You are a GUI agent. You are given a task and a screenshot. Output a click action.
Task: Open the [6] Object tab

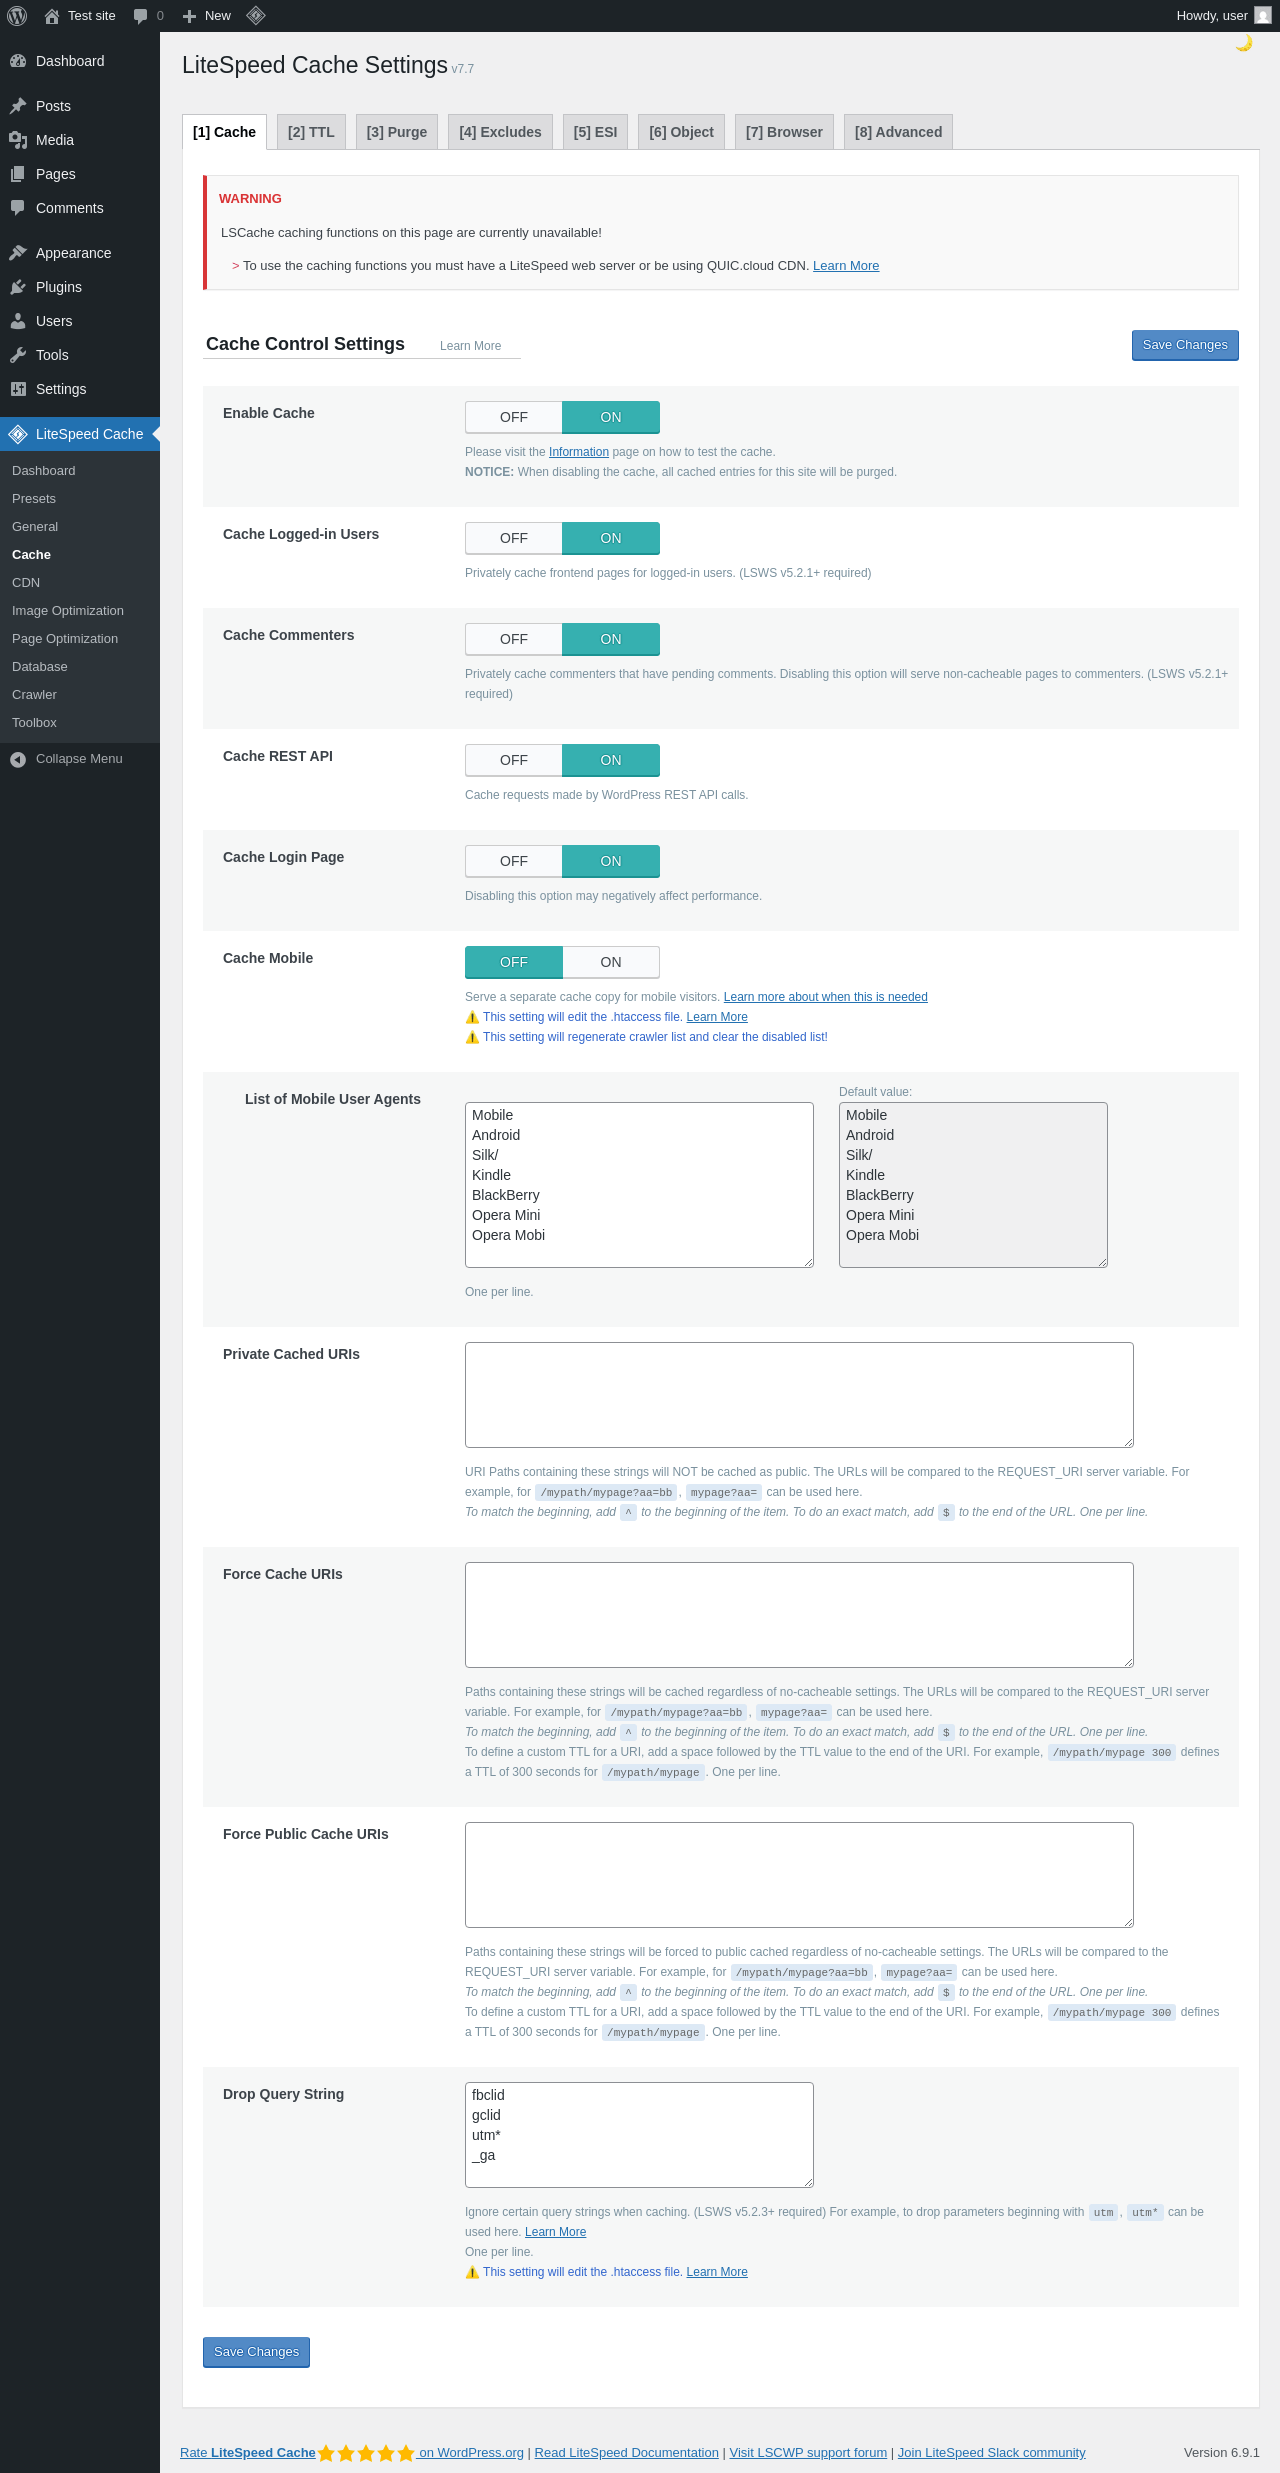[681, 132]
